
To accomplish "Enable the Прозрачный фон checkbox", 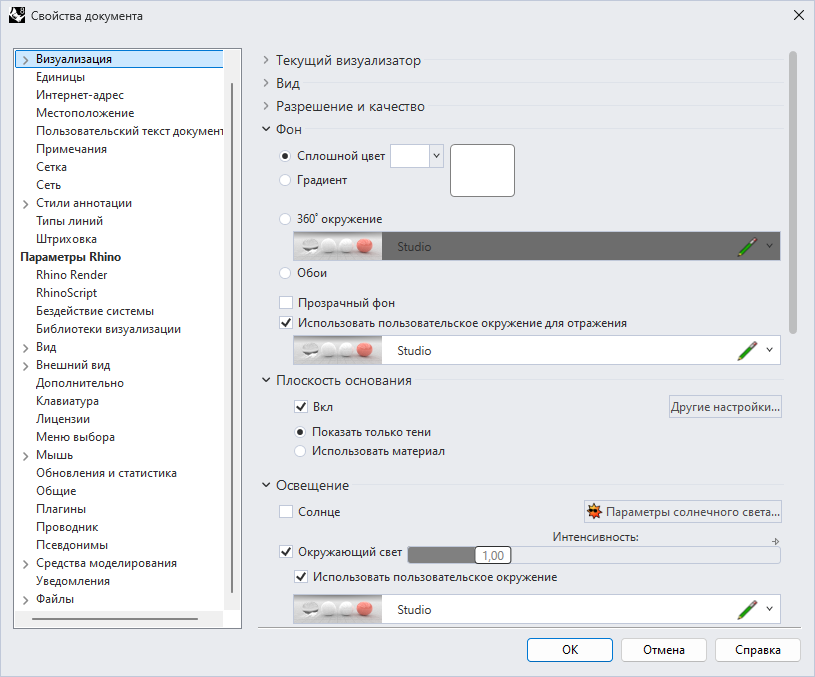I will pos(286,303).
